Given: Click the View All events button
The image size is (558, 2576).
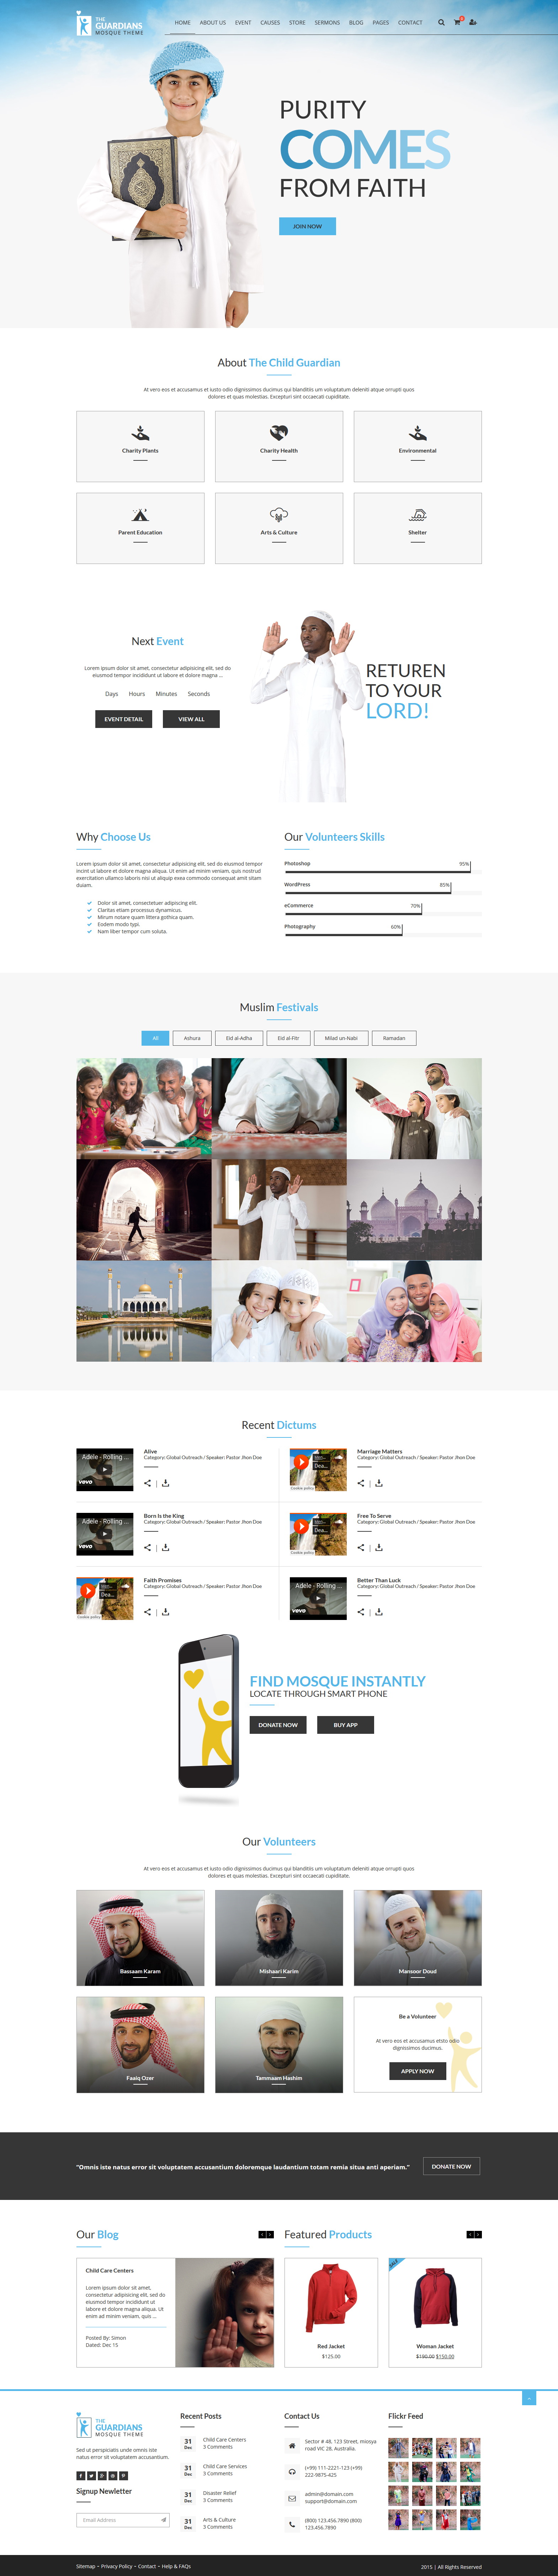Looking at the screenshot, I should pos(191,719).
